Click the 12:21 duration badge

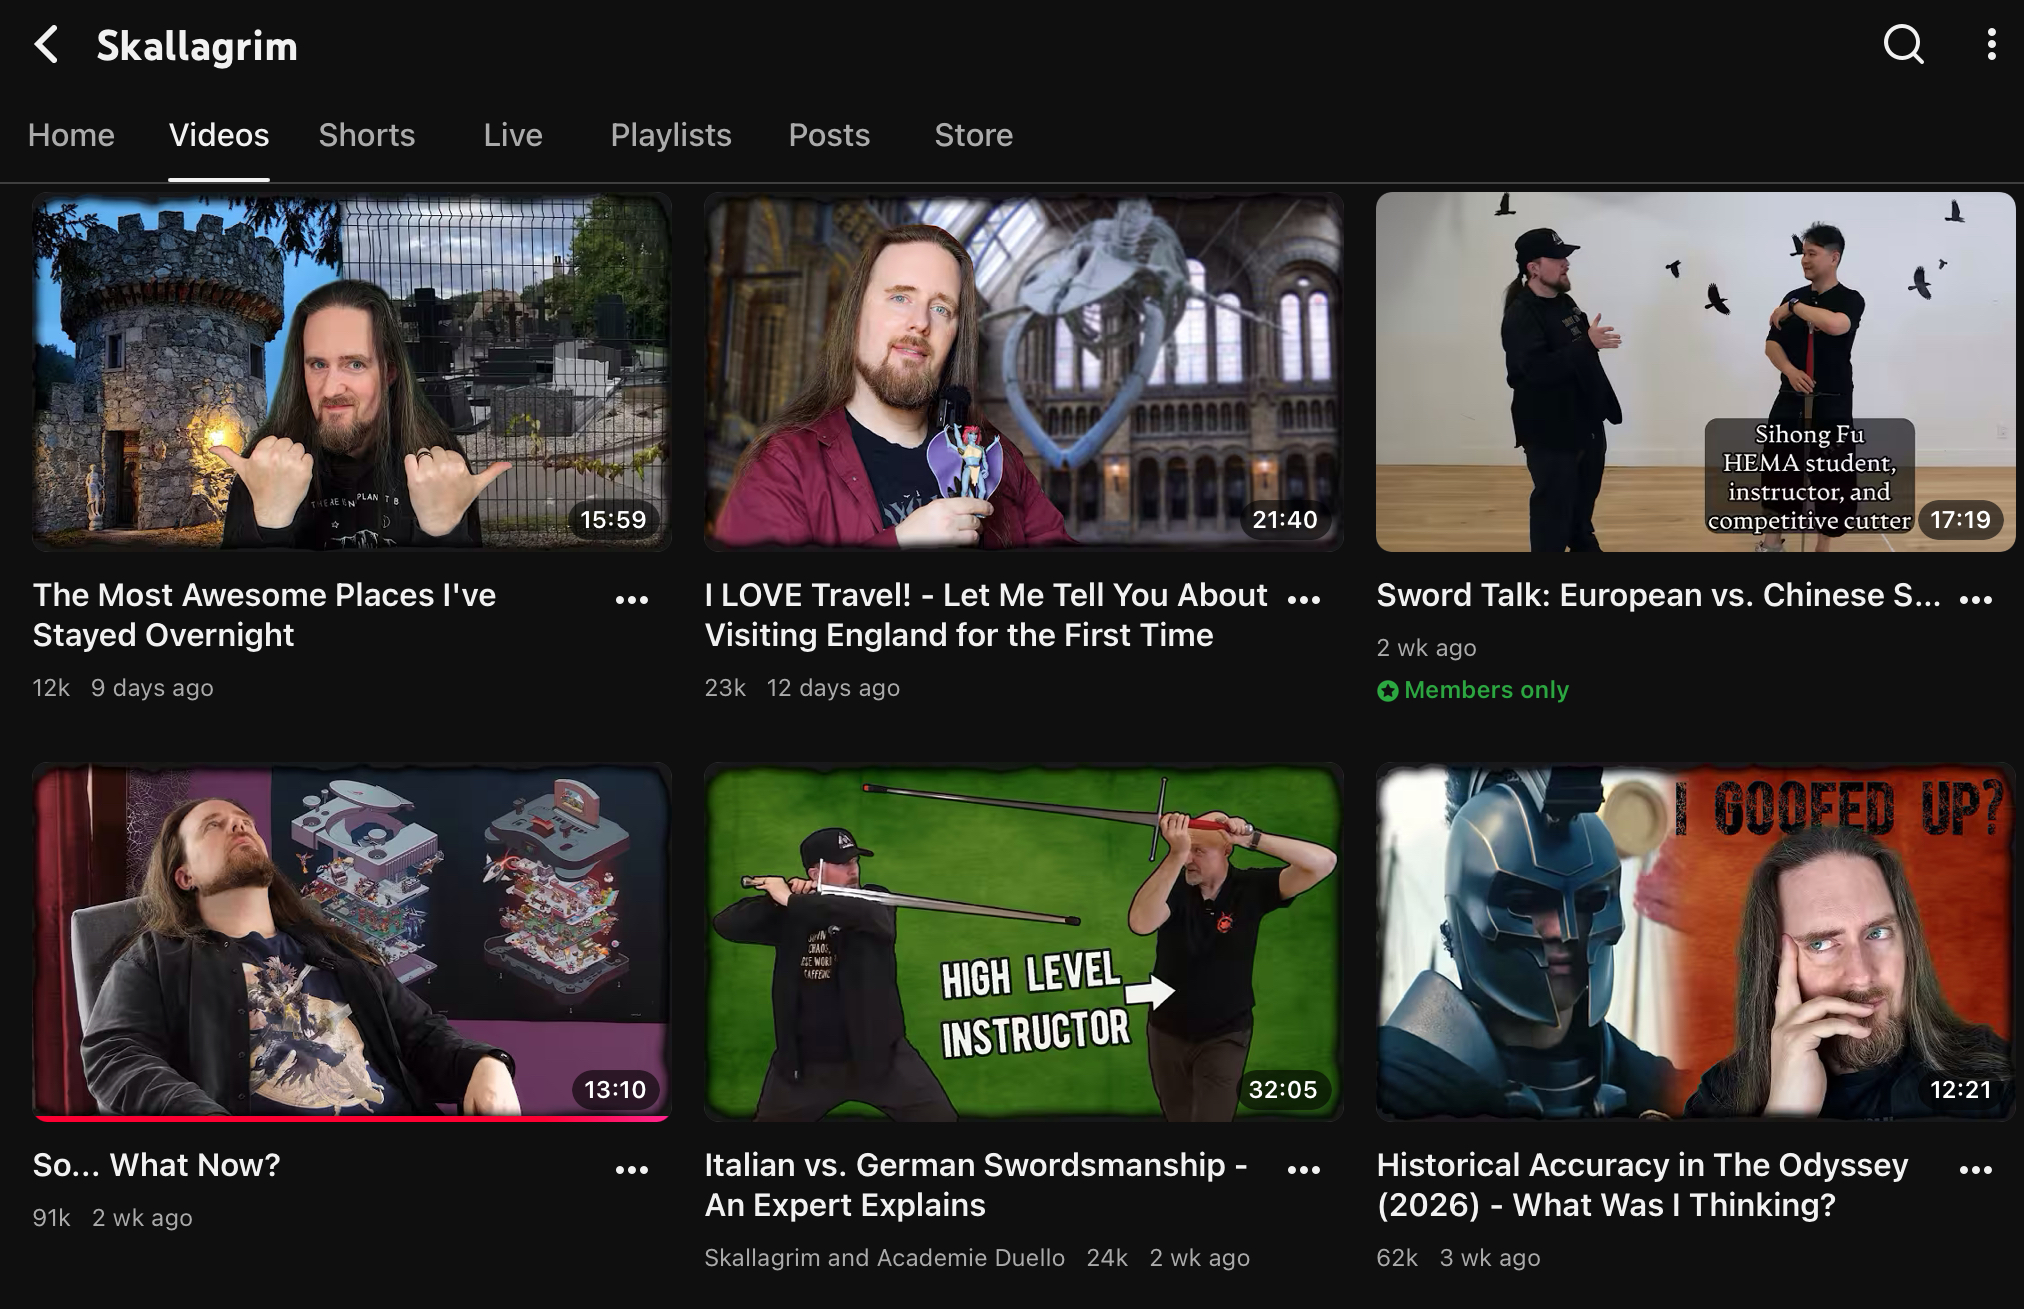tap(1960, 1090)
